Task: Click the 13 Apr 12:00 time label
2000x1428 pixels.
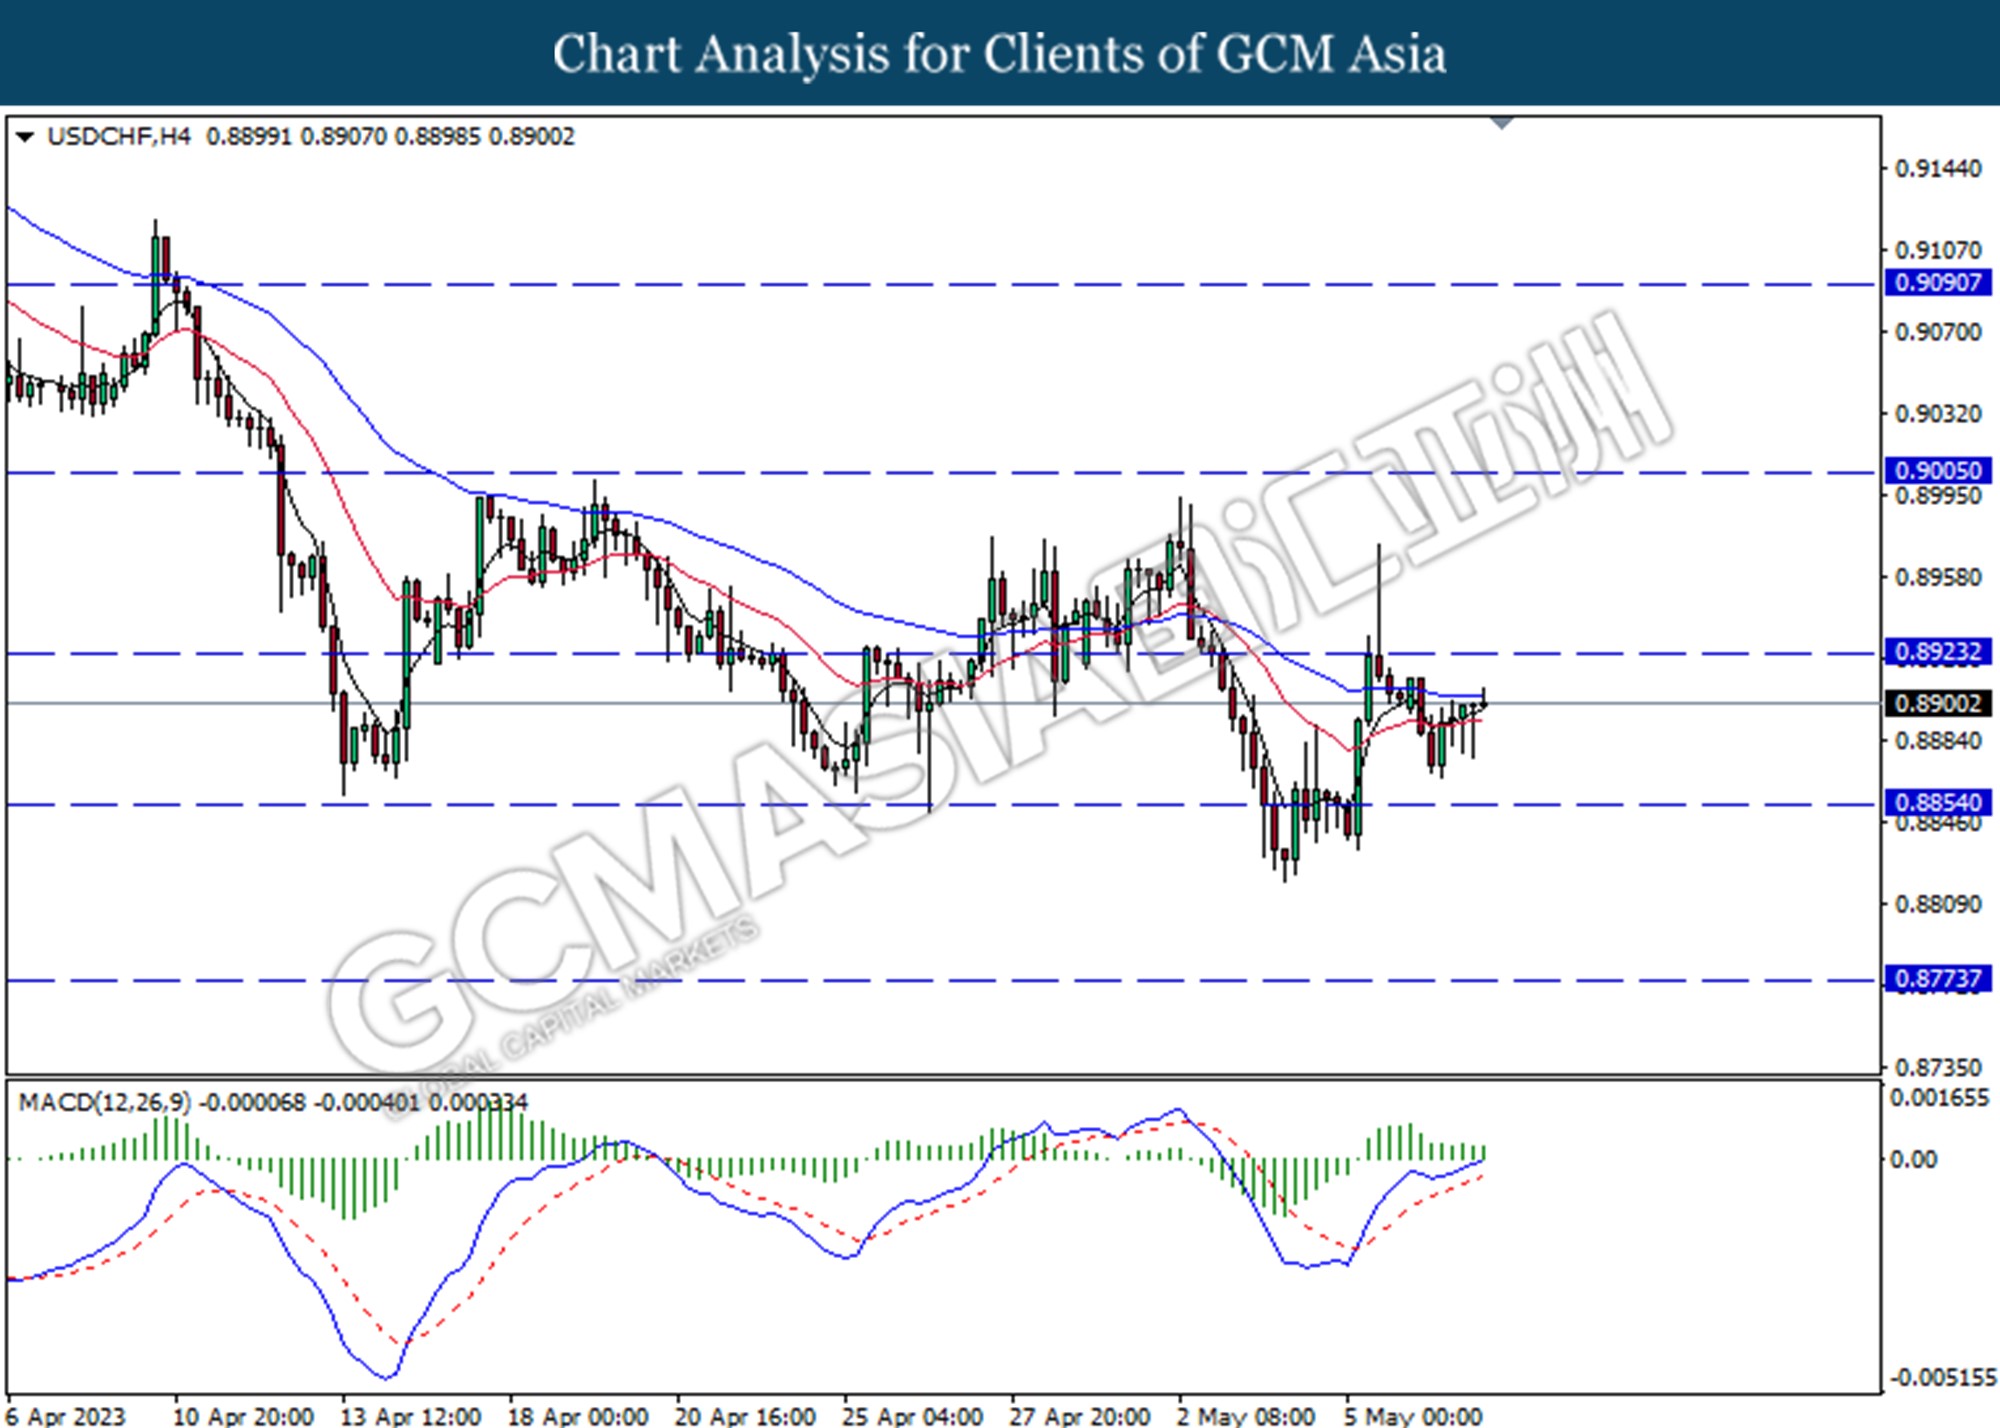Action: click(411, 1415)
